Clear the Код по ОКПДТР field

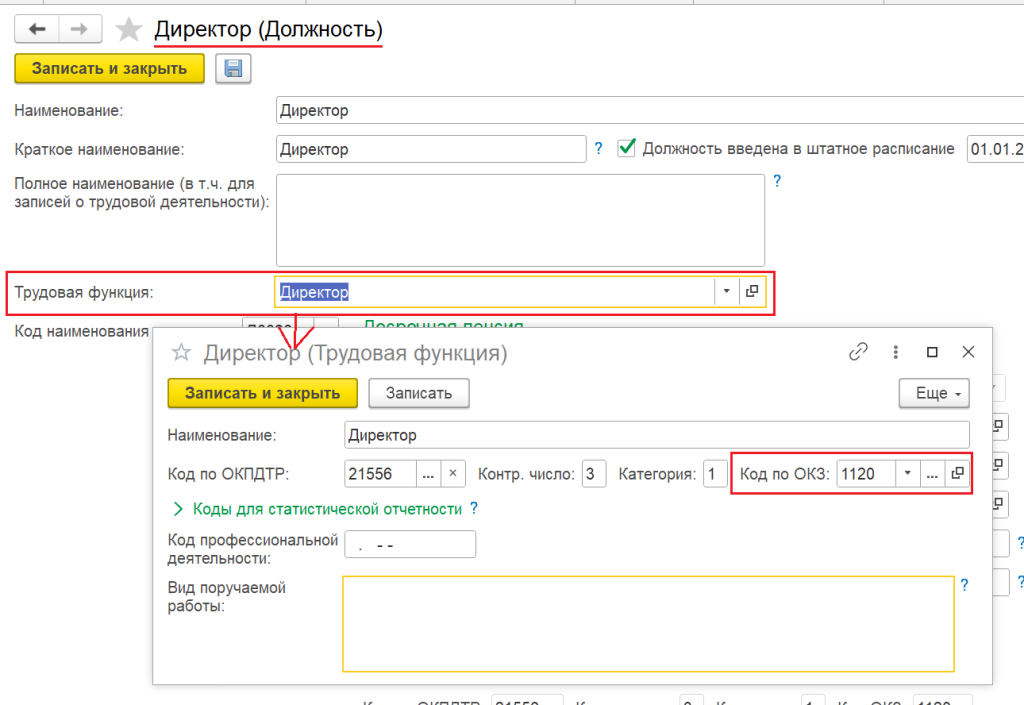click(x=452, y=474)
